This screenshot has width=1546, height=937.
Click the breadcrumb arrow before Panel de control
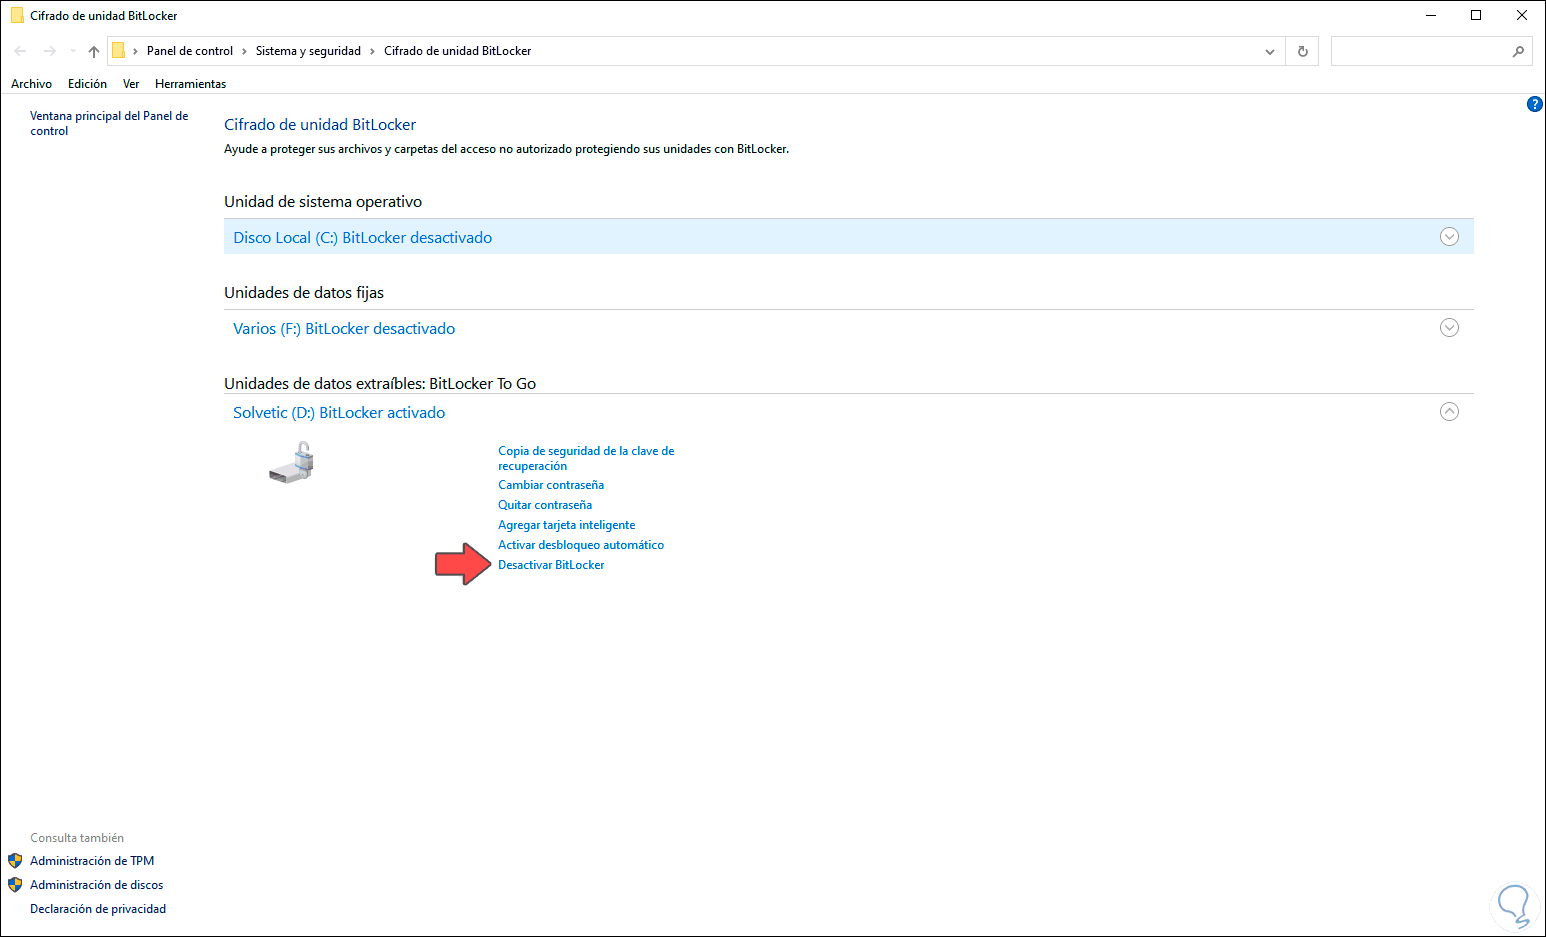point(136,51)
